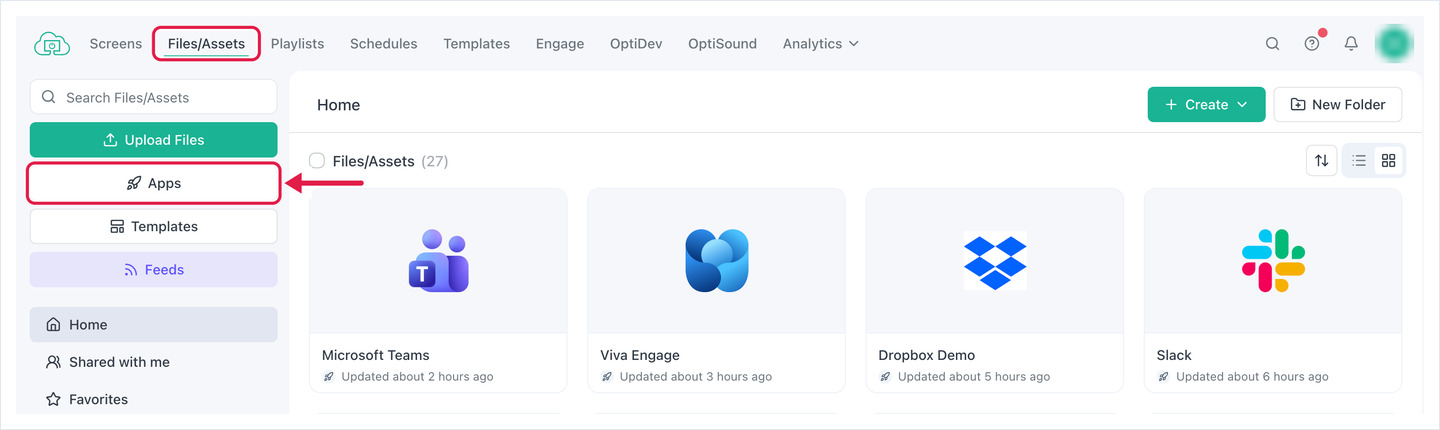This screenshot has height=430, width=1440.
Task: Switch to list view
Action: point(1359,160)
